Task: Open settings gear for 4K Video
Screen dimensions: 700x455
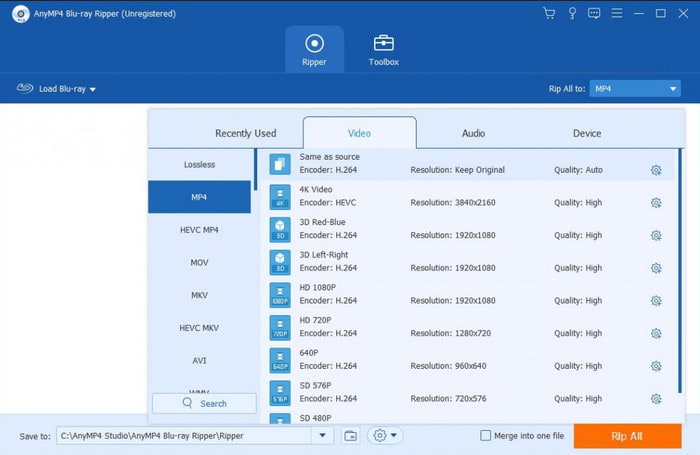Action: 656,203
